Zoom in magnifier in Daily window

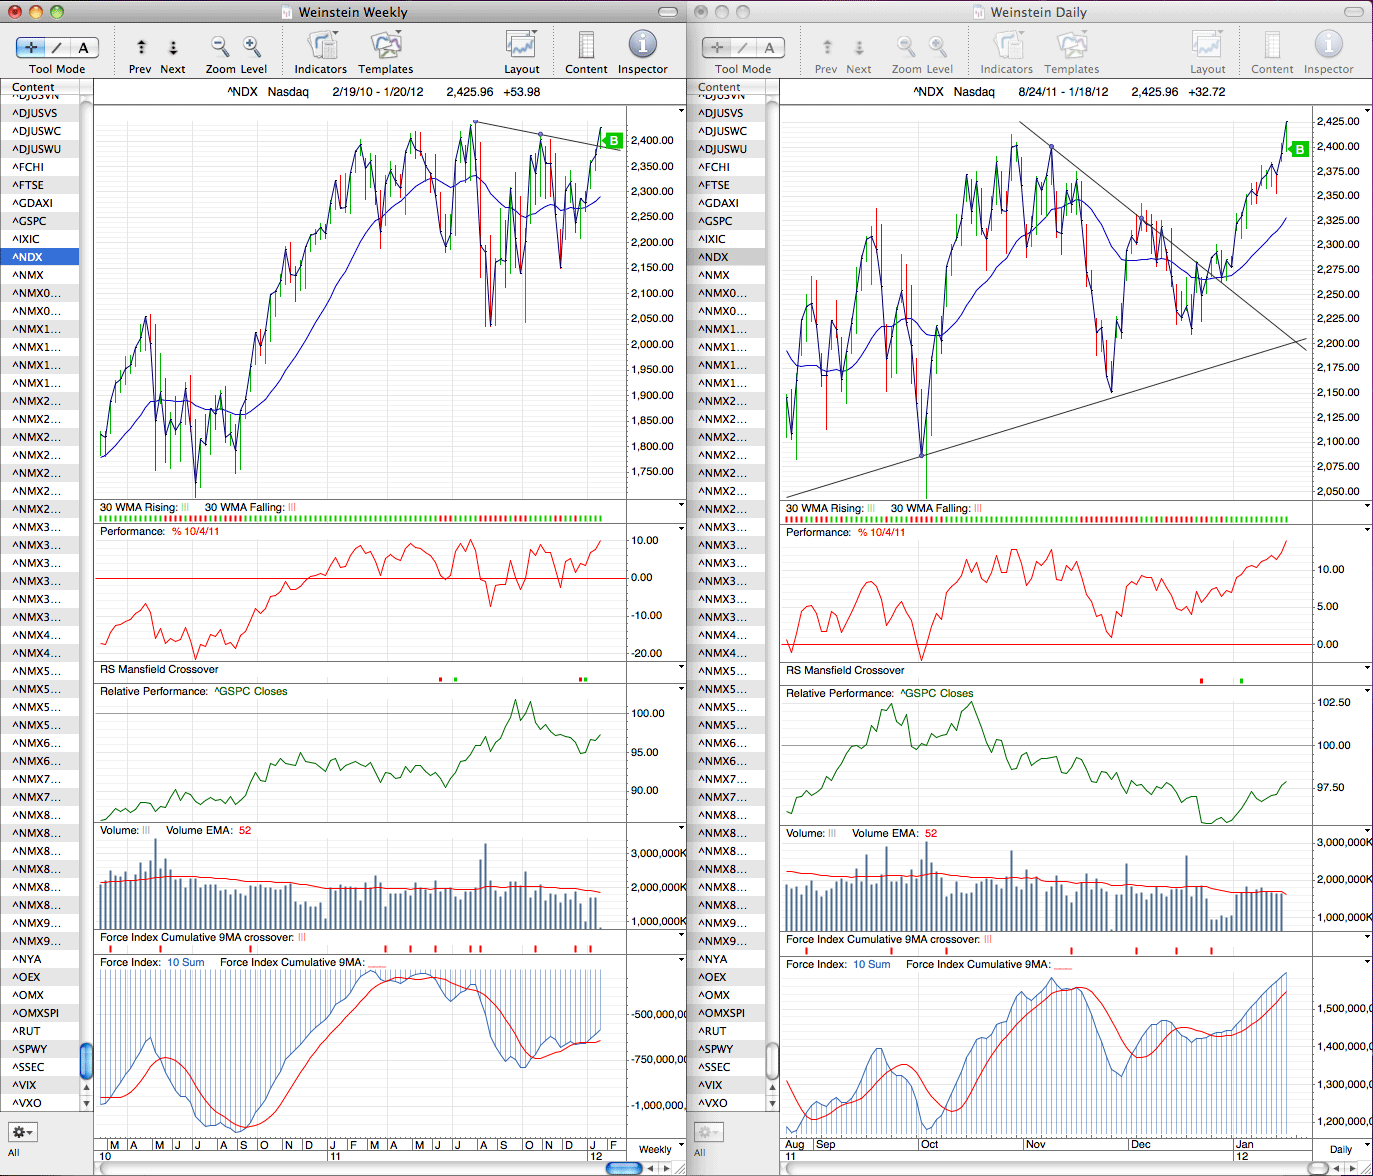coord(938,46)
